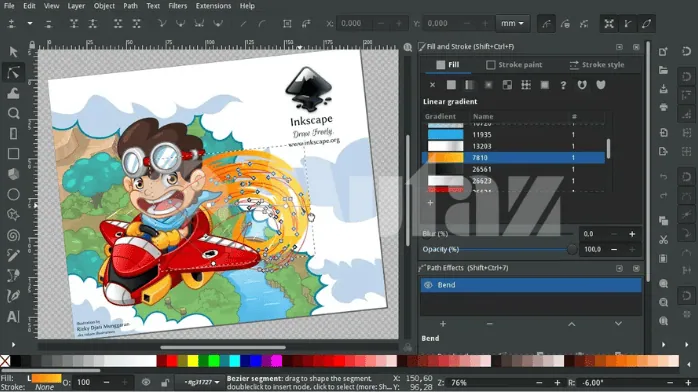Image resolution: width=698 pixels, height=392 pixels.
Task: Pick the yellow swatch in palette
Action: pos(193,361)
